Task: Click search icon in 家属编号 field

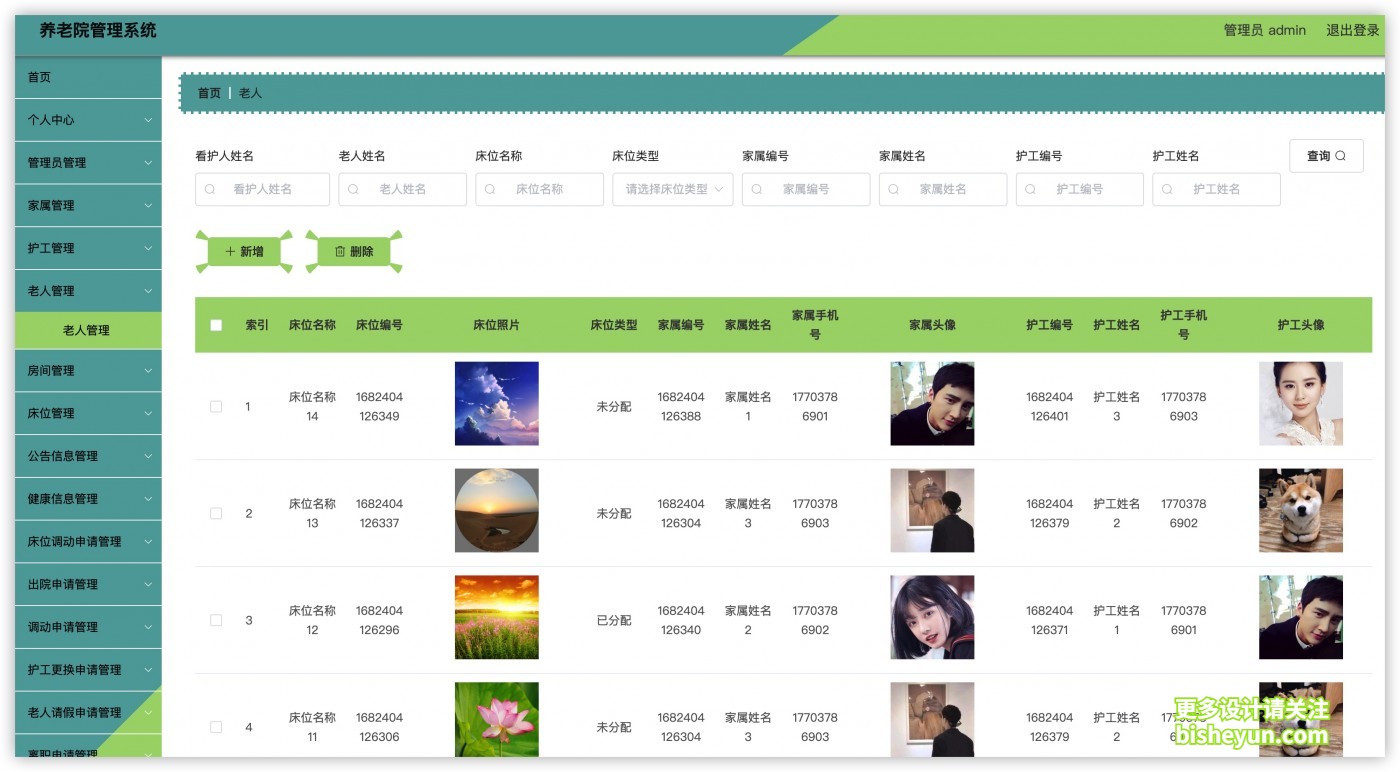Action: click(758, 189)
